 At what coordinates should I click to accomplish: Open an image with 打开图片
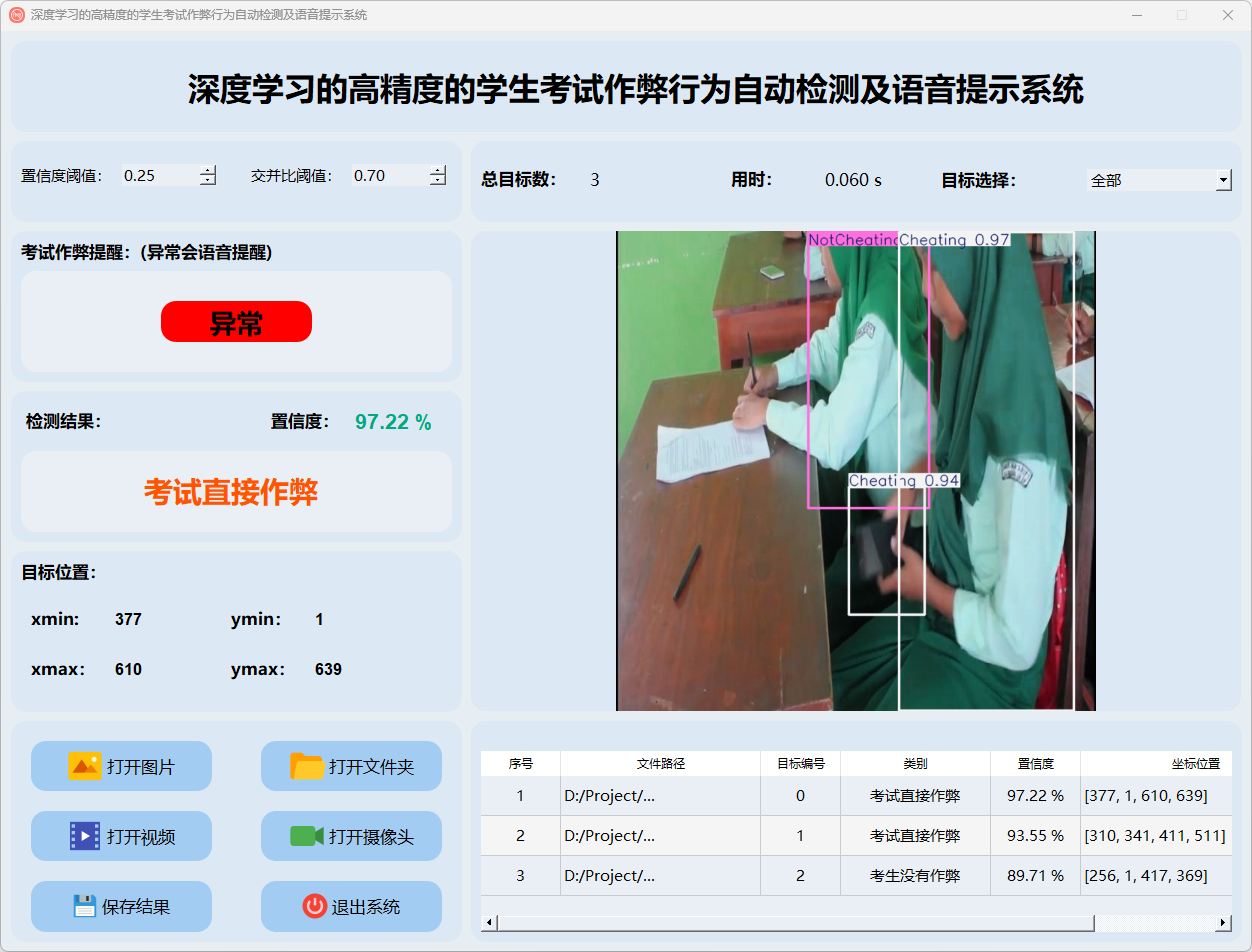click(121, 766)
